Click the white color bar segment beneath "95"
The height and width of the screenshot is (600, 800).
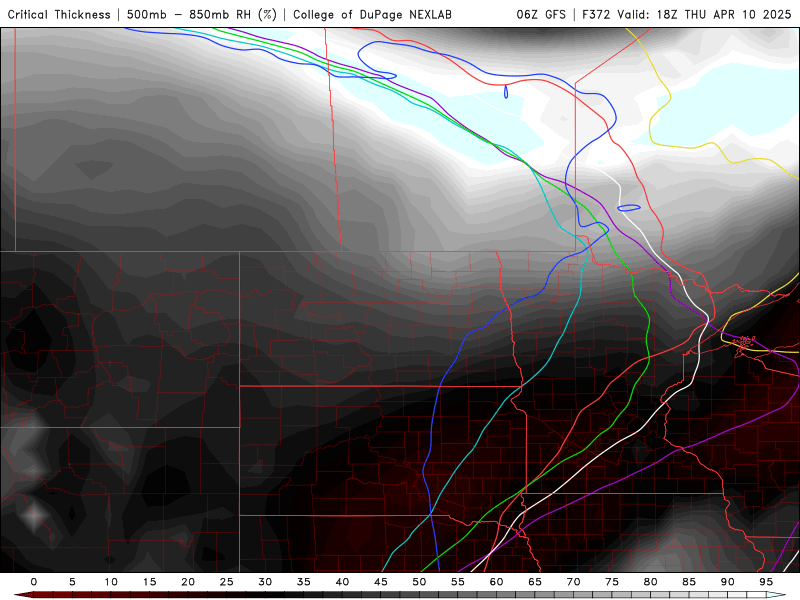[x=757, y=595]
